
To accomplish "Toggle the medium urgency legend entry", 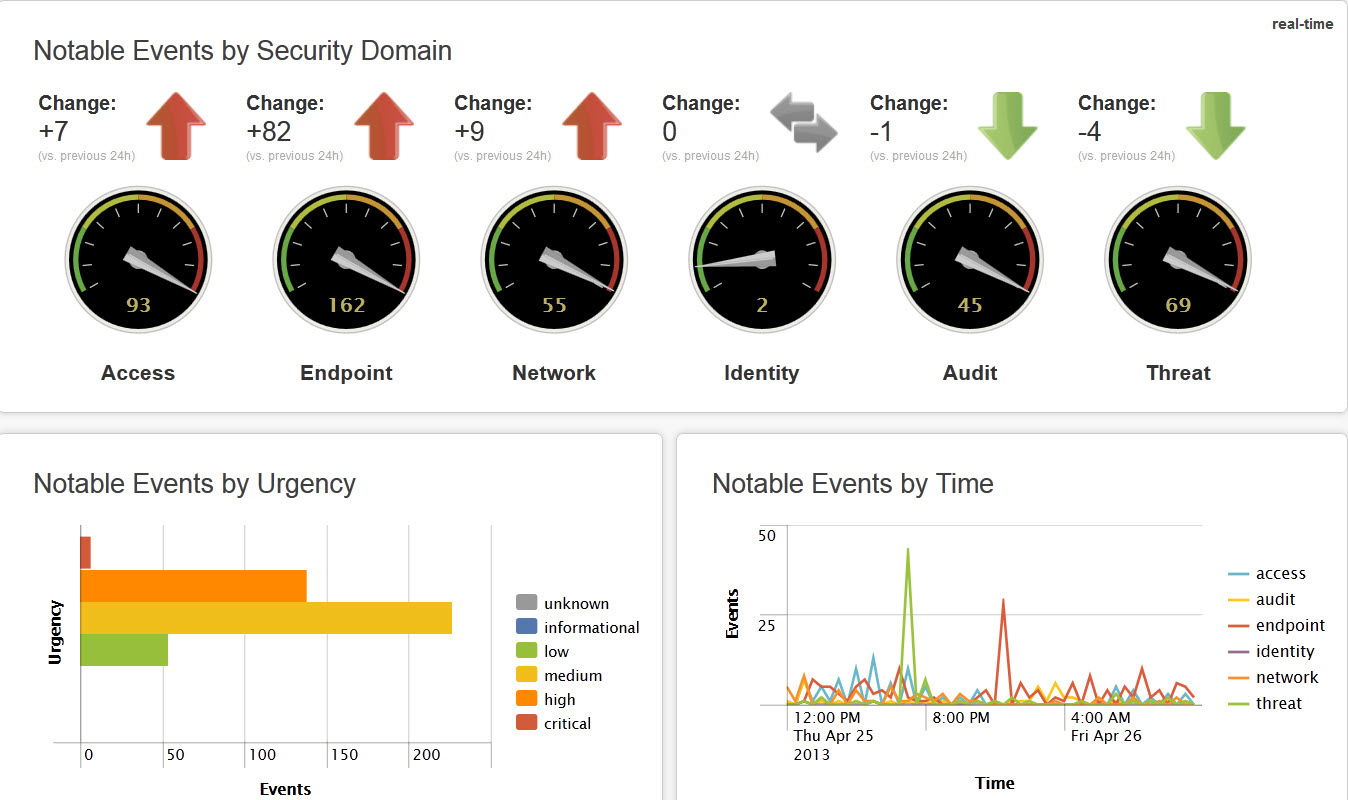I will [x=572, y=675].
